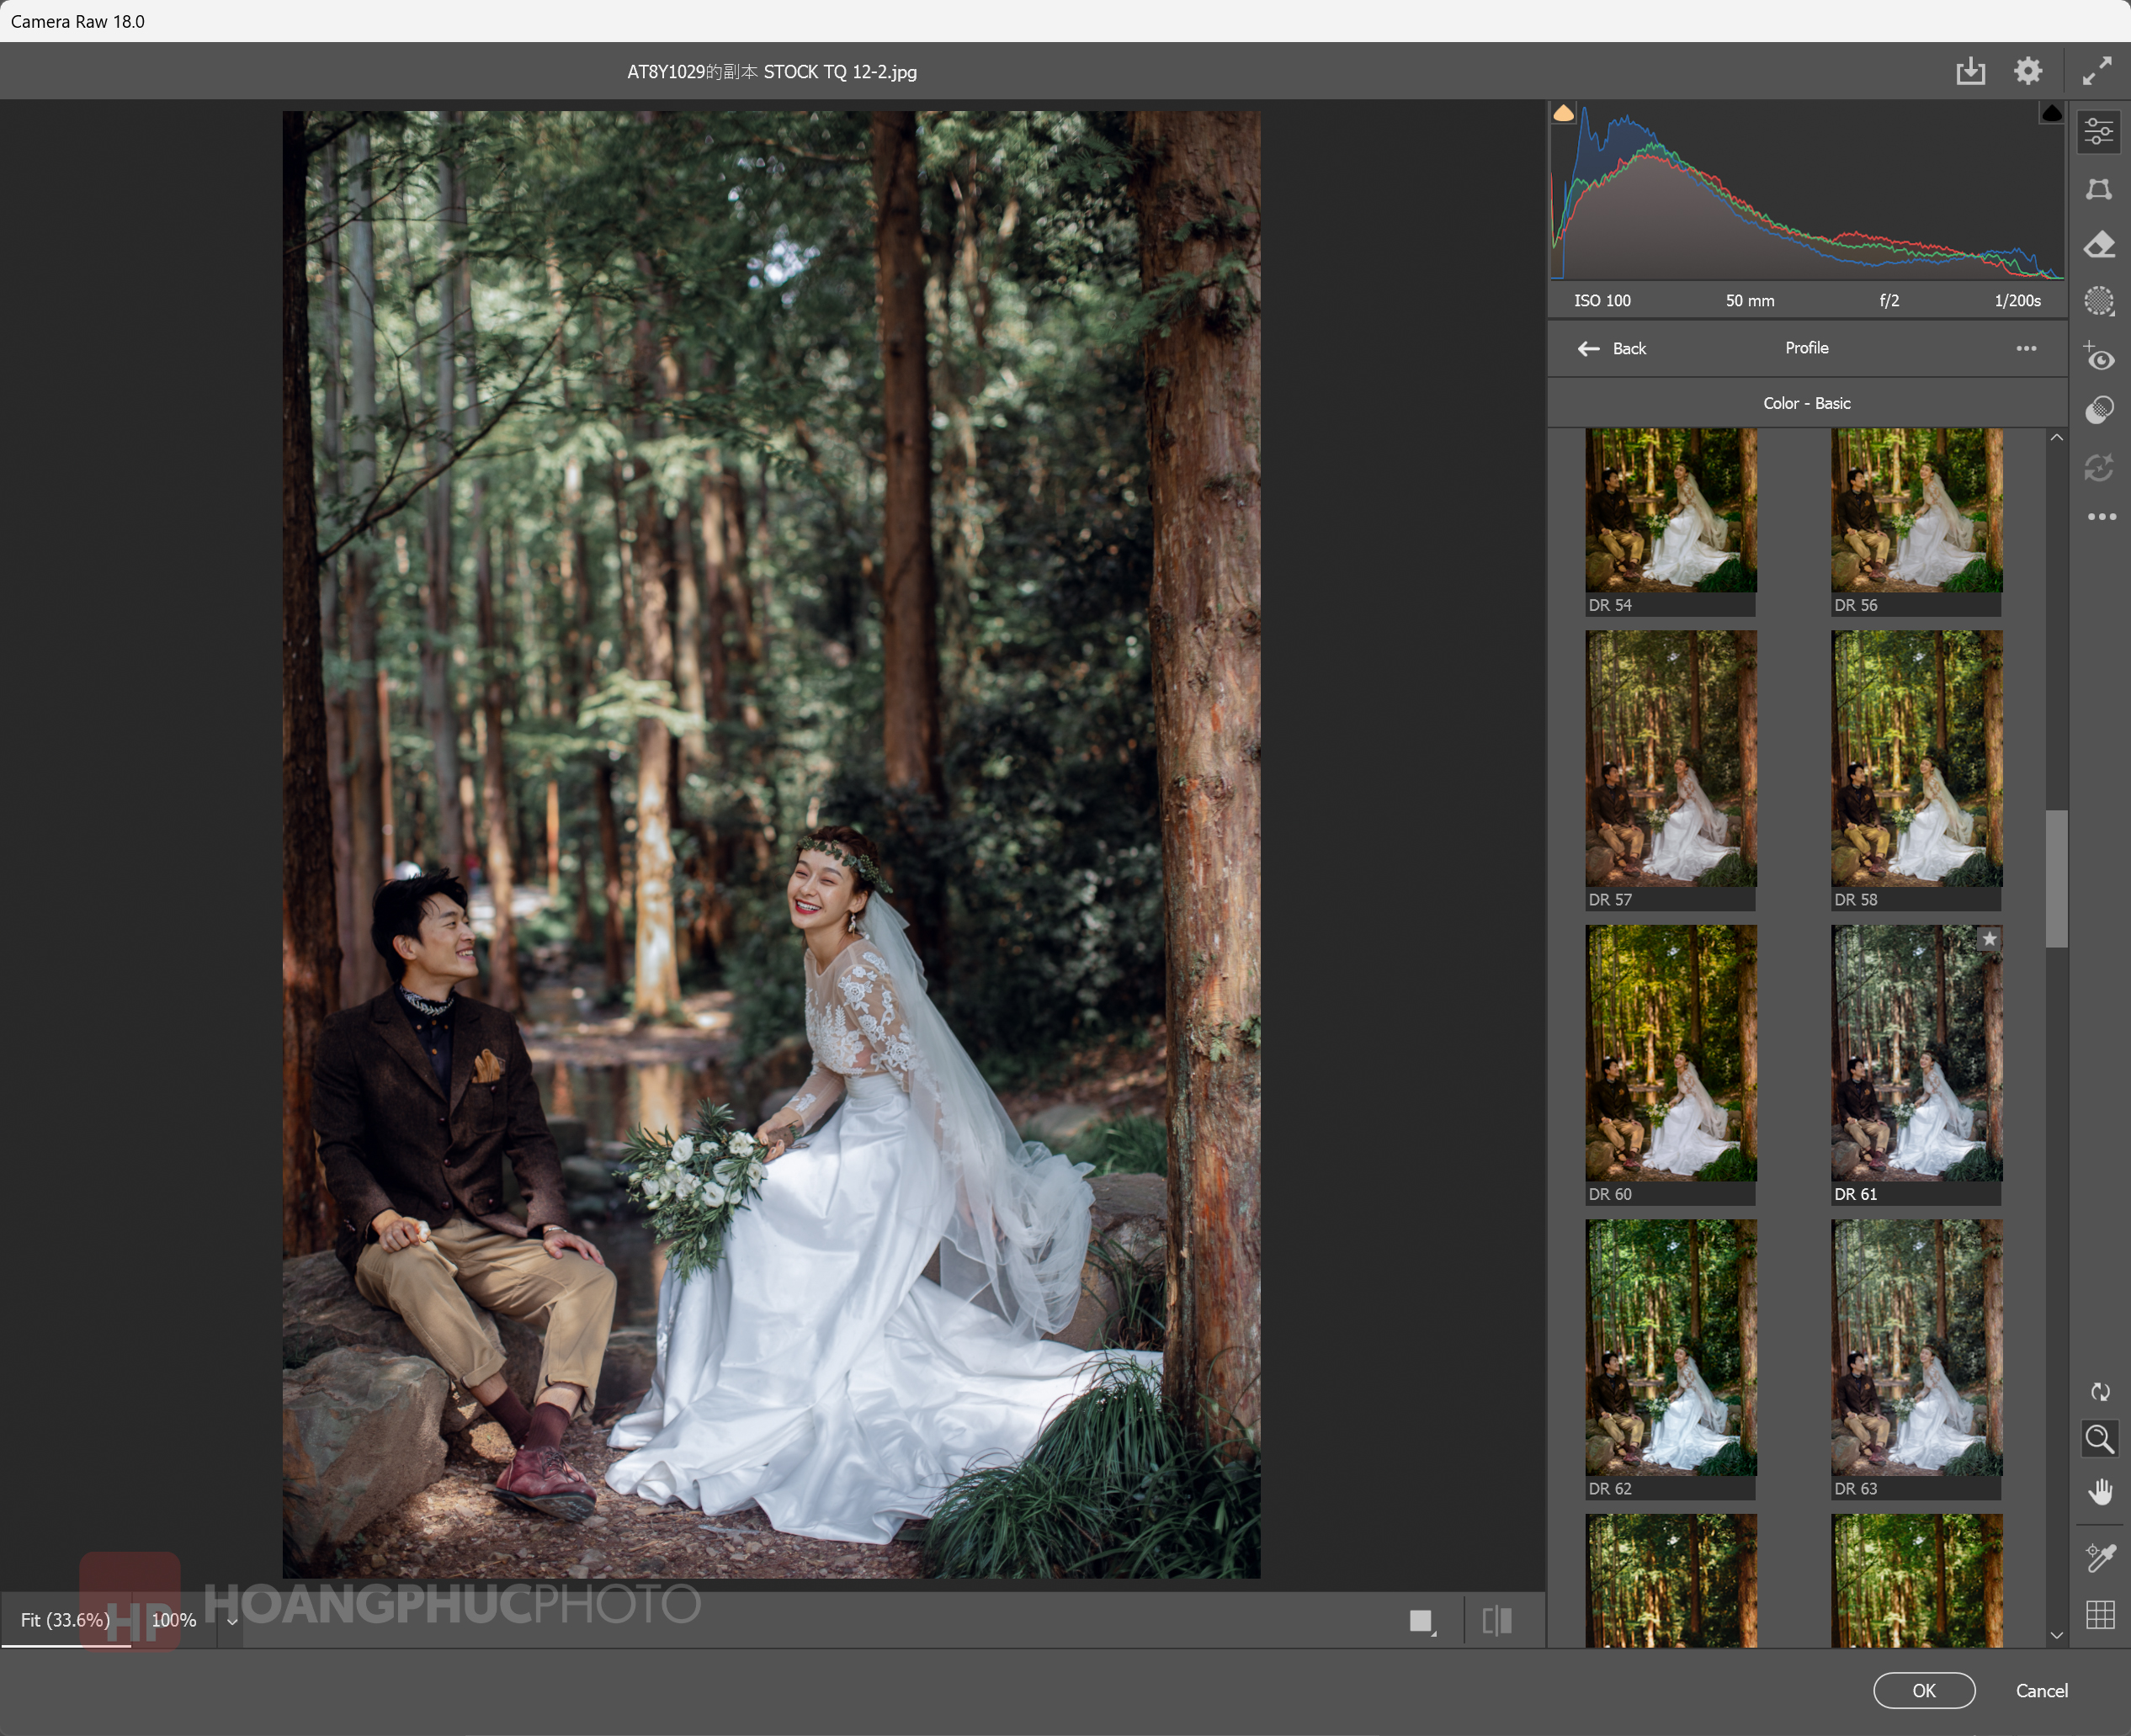Select the DR 58 profile thumbnail

1916,759
